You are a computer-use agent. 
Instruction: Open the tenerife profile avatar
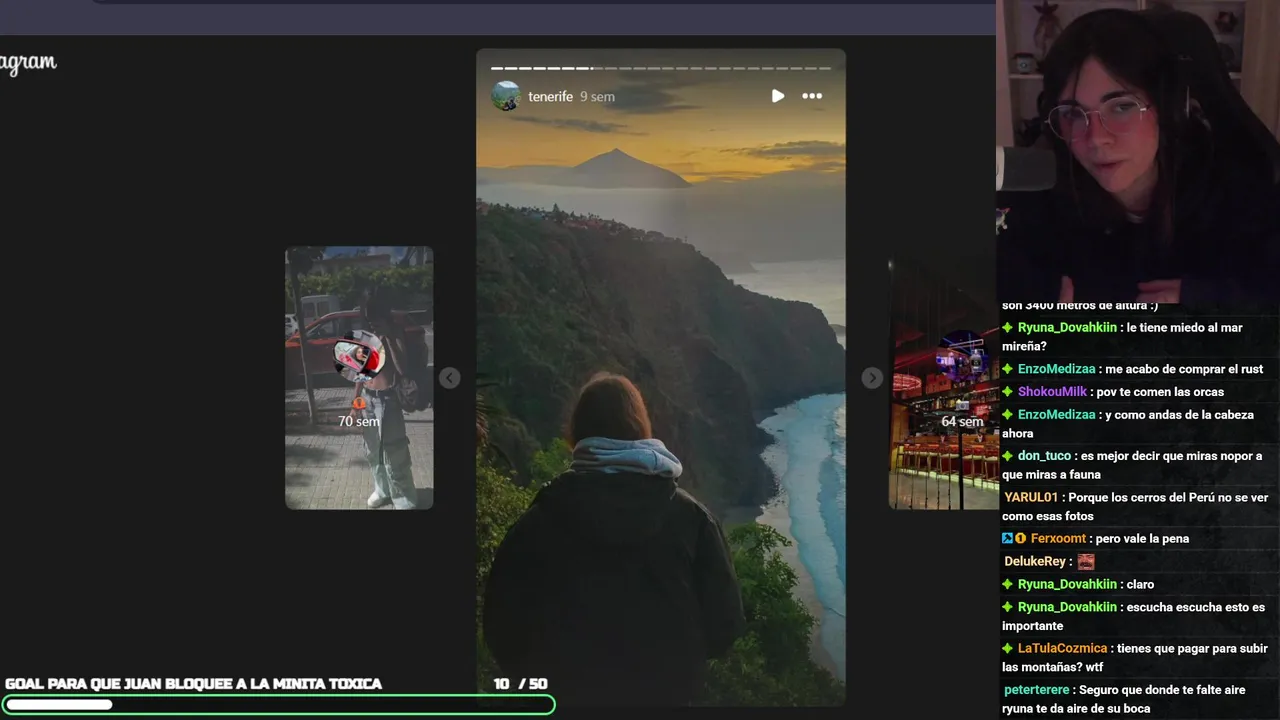pos(506,96)
